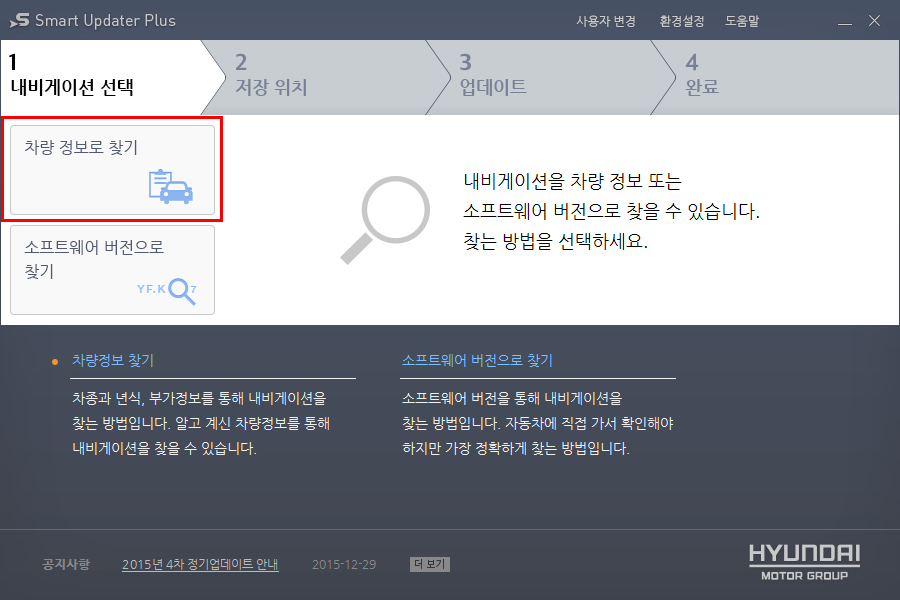
Task: Click the text 하지만 가장 정확하게 찾는 방법입니다.
Action: click(x=515, y=448)
